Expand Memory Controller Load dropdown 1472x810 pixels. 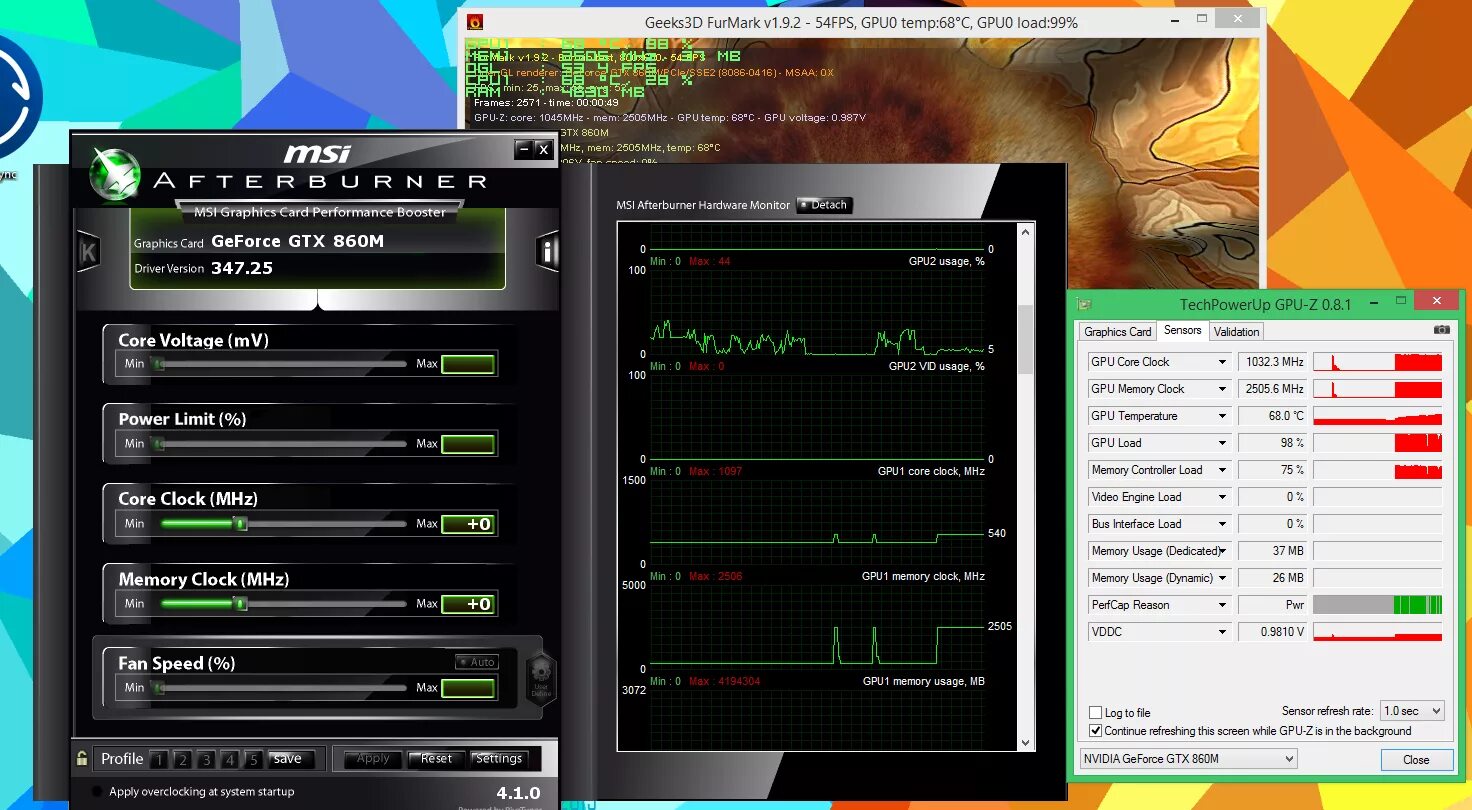pyautogui.click(x=1221, y=470)
